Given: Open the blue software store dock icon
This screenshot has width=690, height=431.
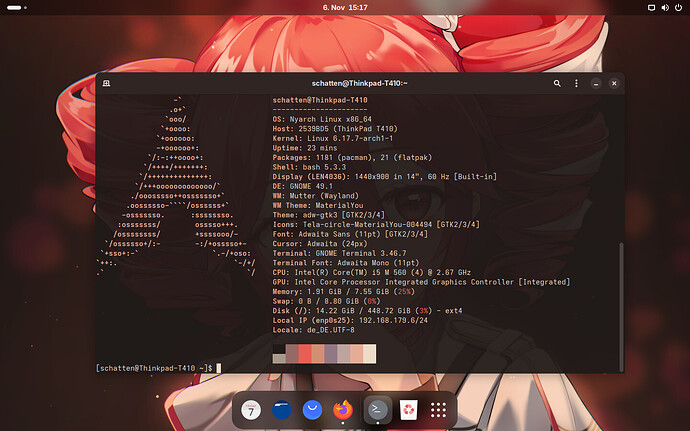Looking at the screenshot, I should coord(312,409).
